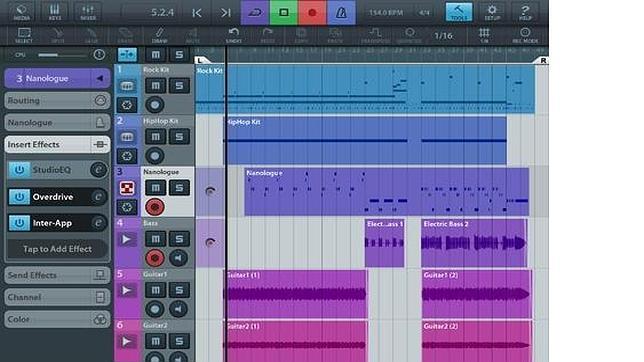Solo the Bass track

coord(179,239)
